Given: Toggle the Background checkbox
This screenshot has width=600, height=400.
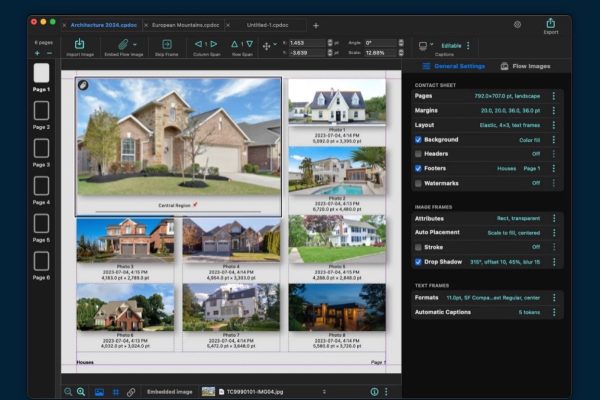Looking at the screenshot, I should 418,140.
